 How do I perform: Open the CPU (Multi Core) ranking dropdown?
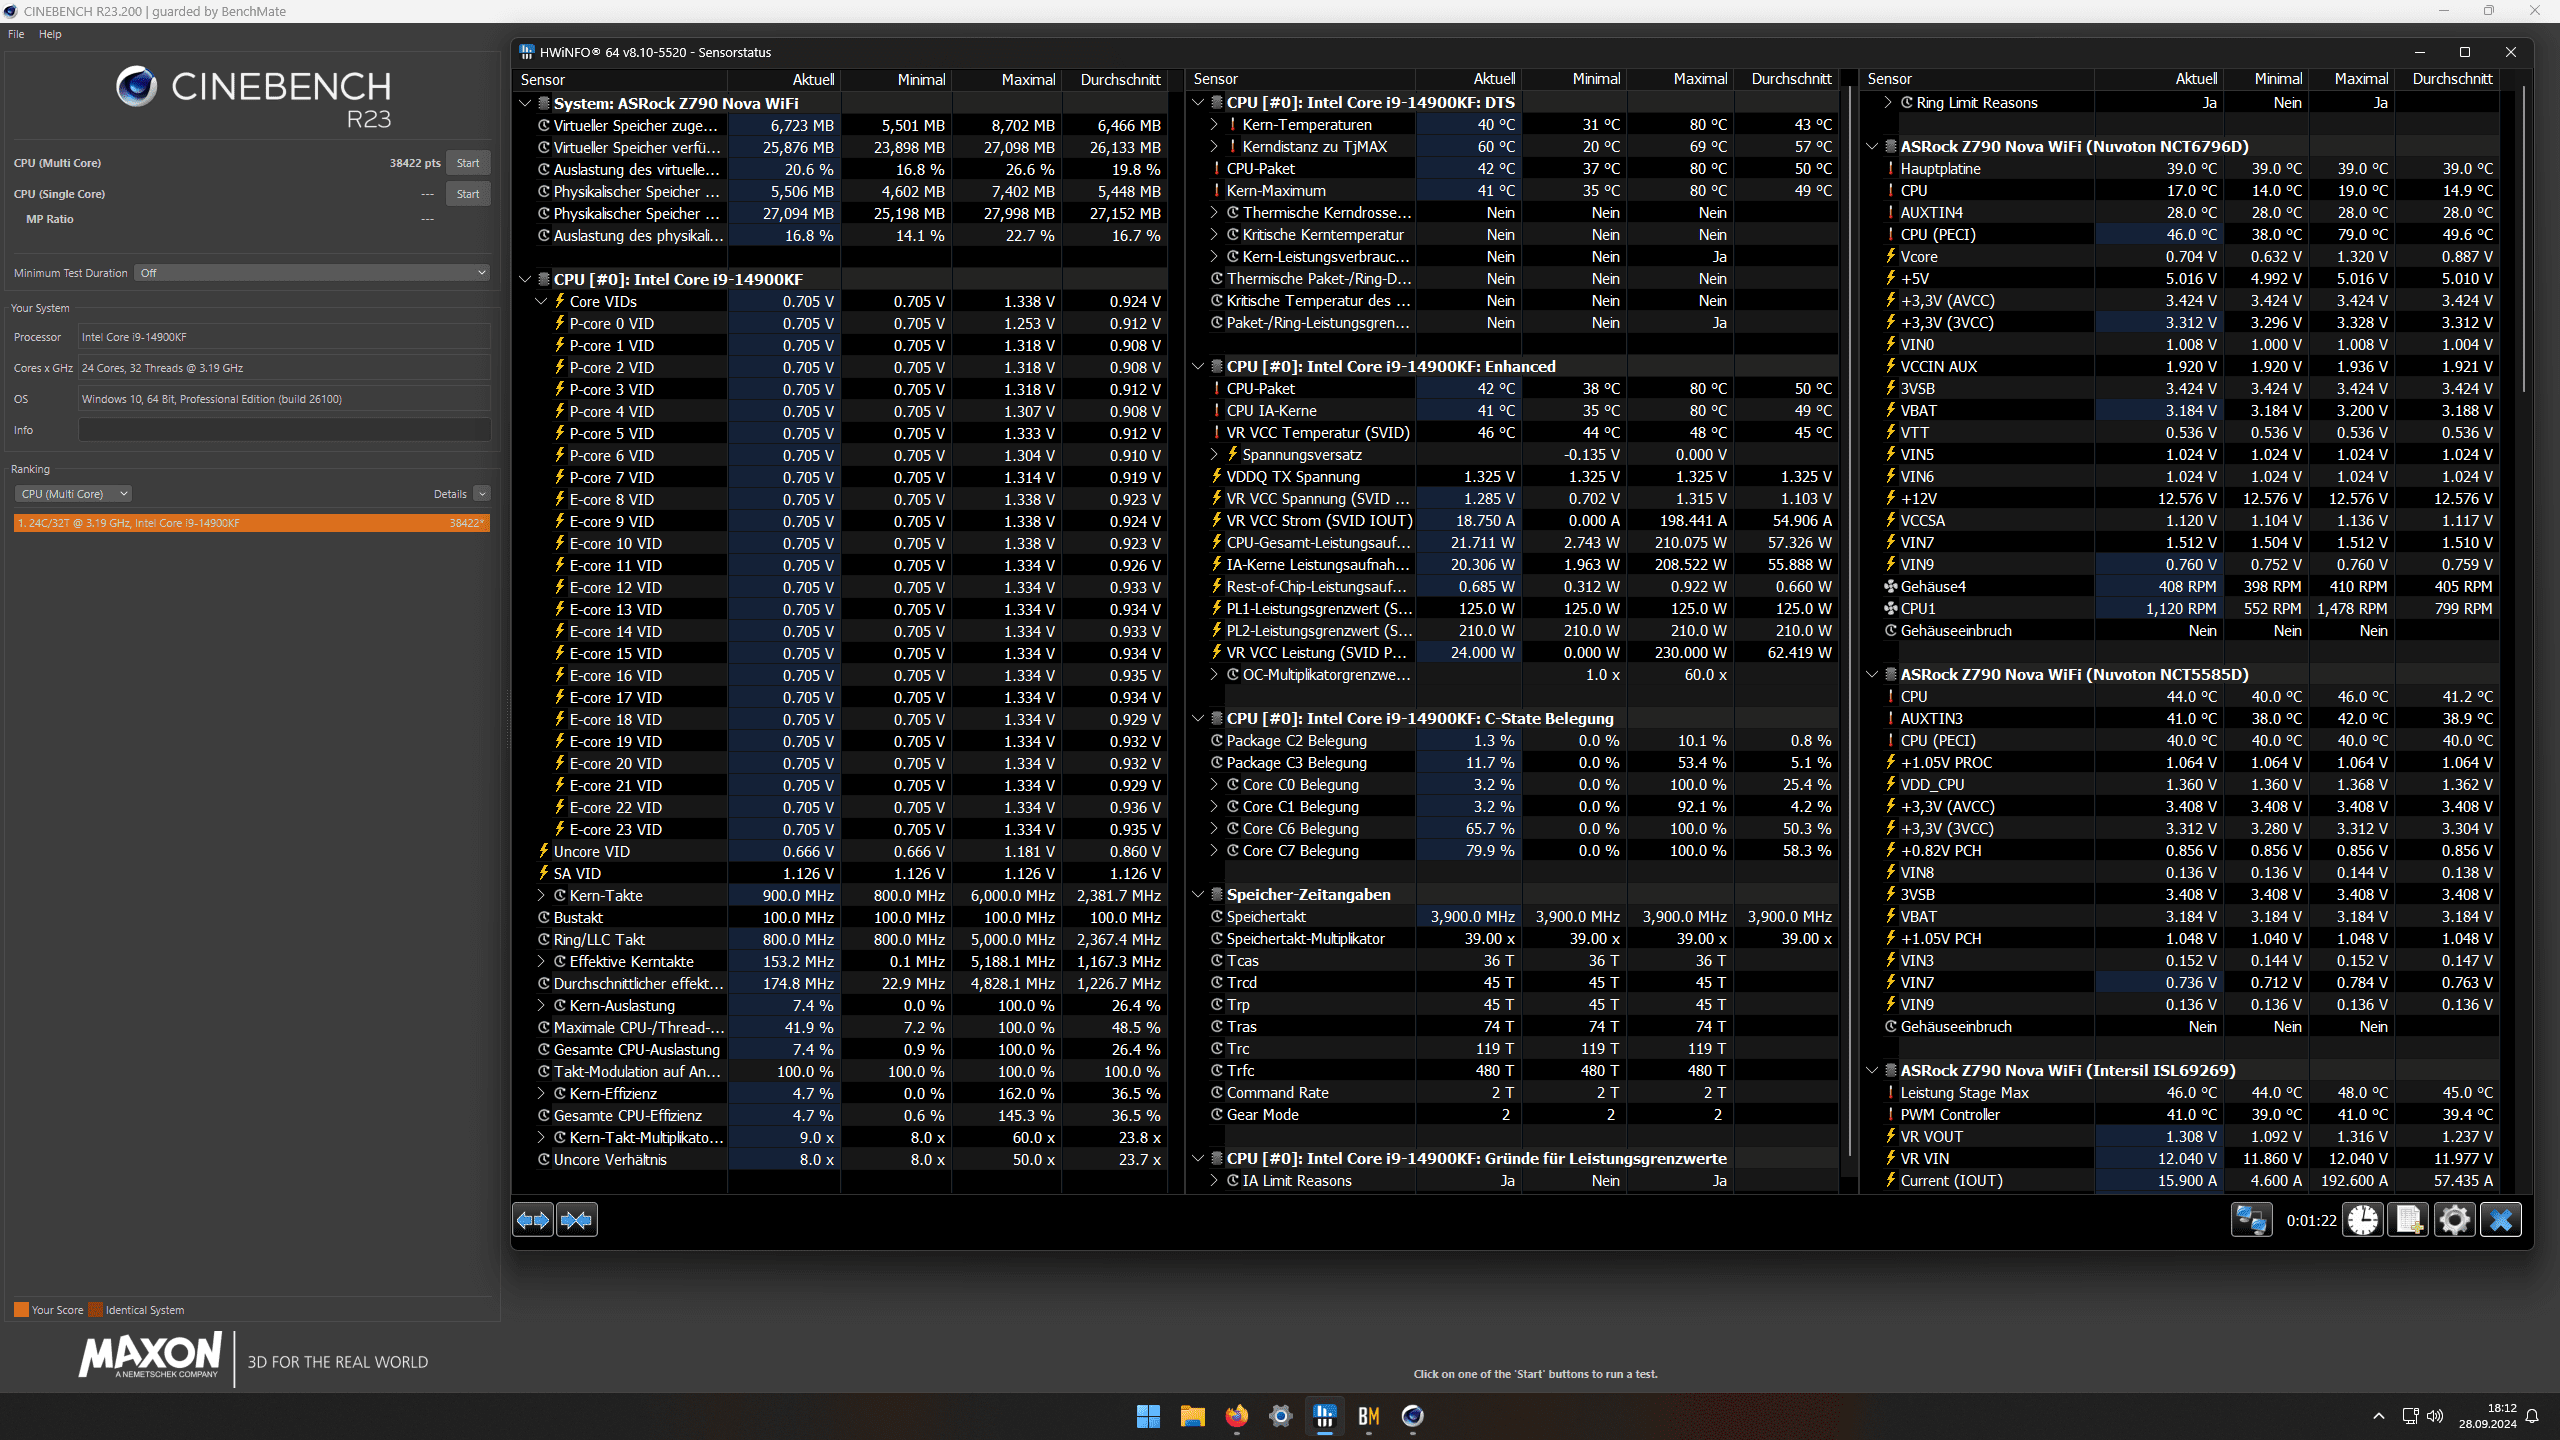point(73,494)
